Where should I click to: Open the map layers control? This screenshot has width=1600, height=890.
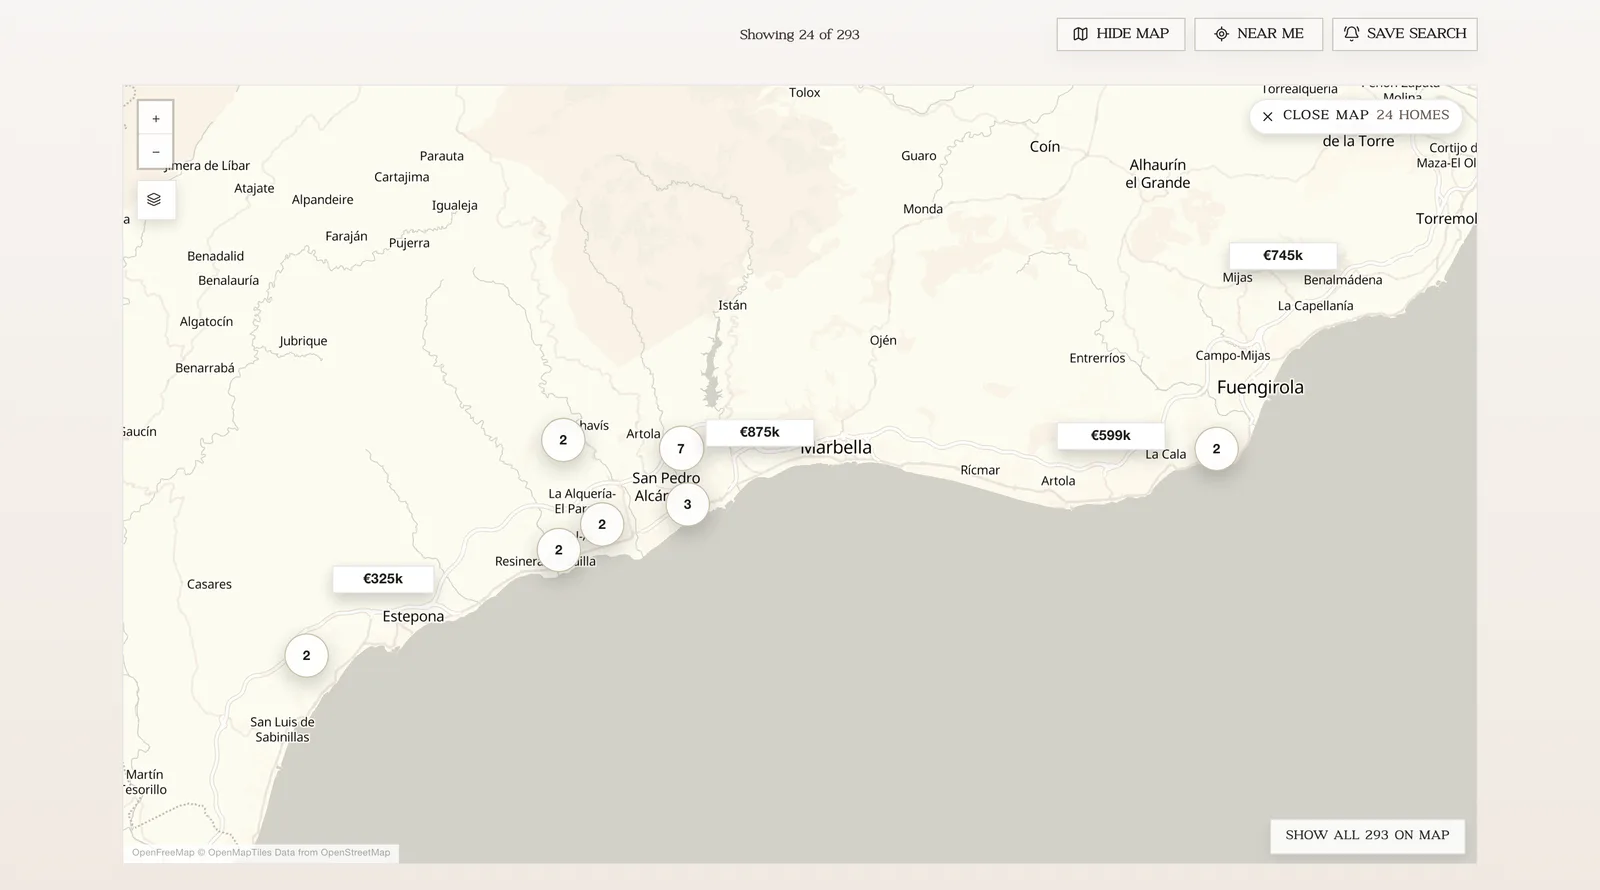155,200
